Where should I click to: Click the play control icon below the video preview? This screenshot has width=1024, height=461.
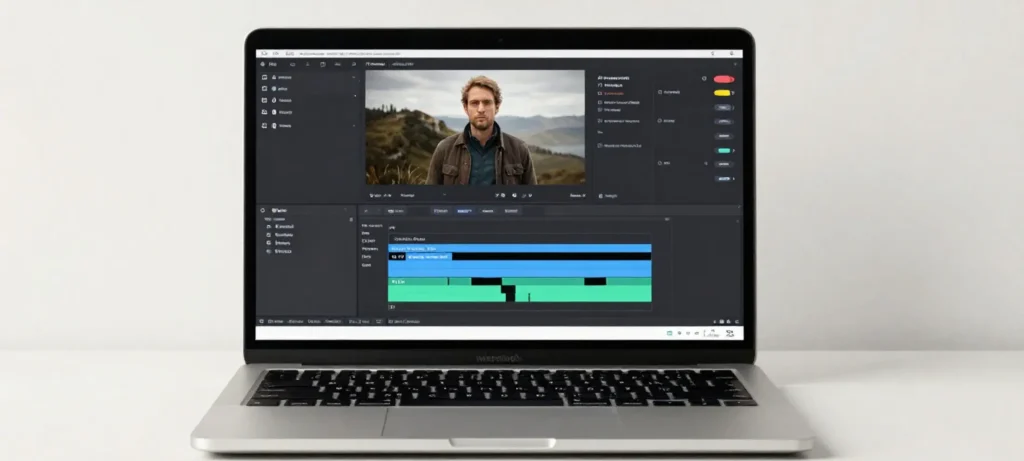point(503,195)
